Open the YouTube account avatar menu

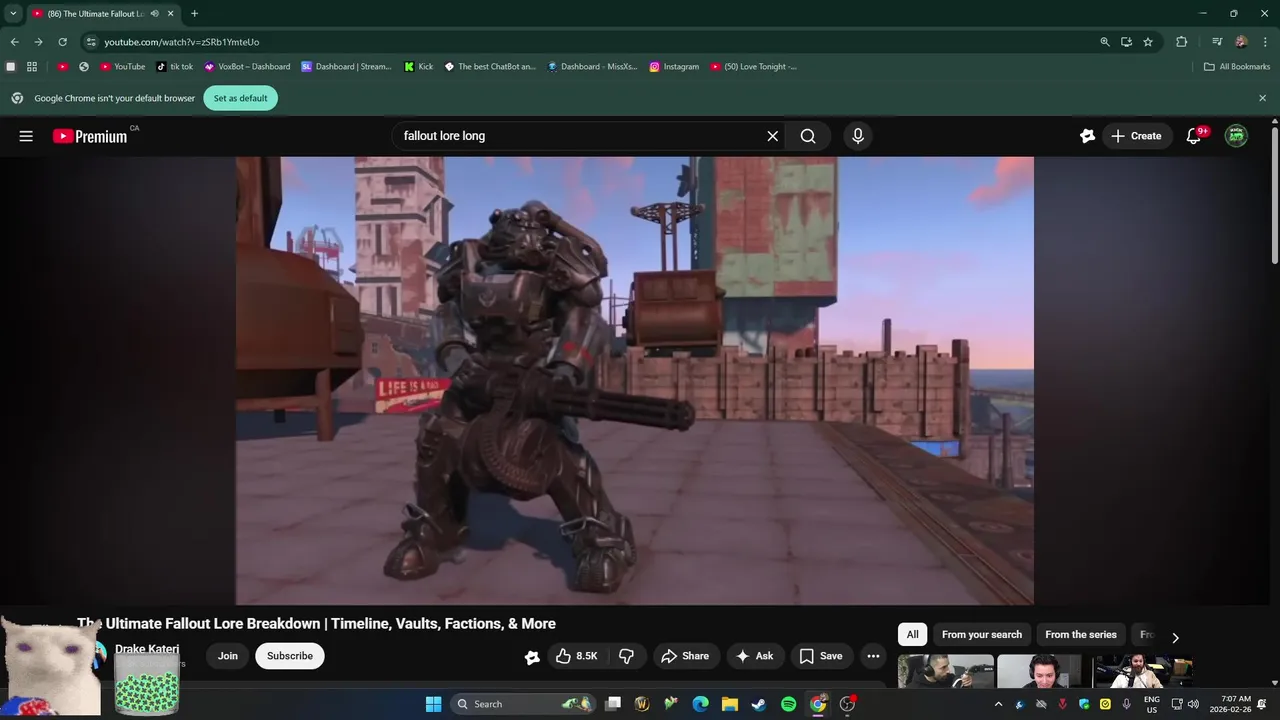(x=1237, y=136)
